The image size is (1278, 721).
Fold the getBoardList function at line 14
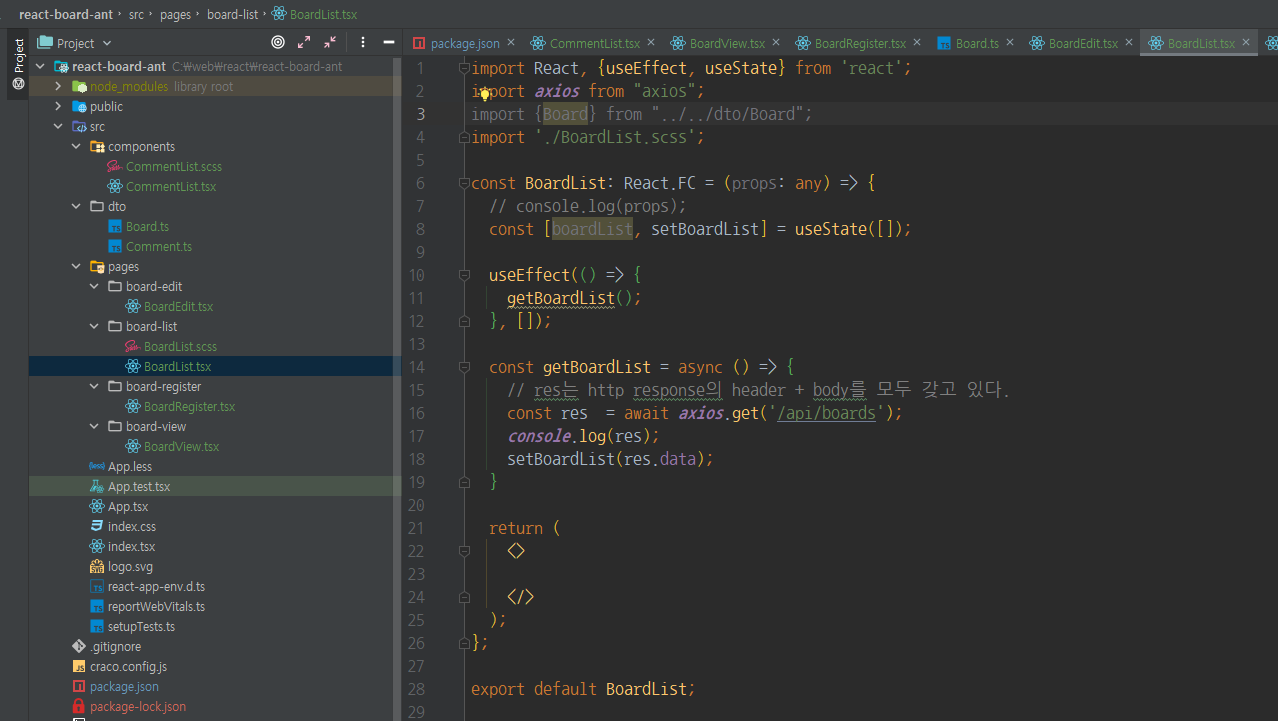464,367
